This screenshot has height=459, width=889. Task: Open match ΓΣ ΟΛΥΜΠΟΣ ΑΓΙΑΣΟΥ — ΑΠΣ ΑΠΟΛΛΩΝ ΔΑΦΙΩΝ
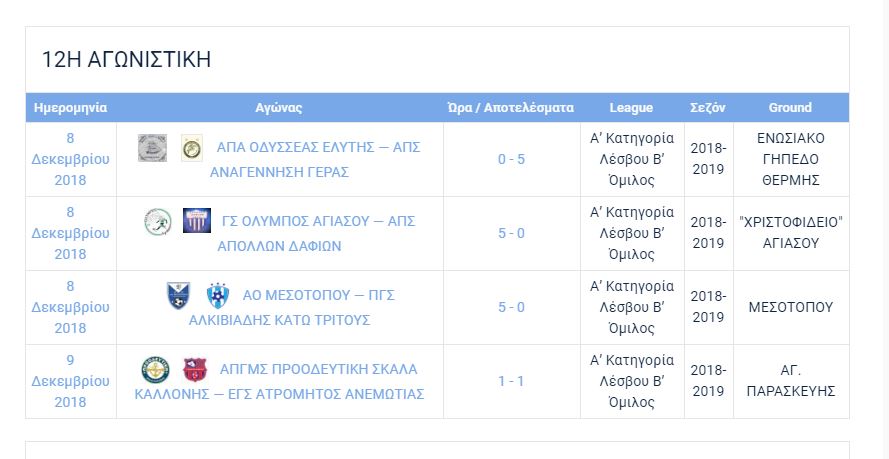point(316,233)
